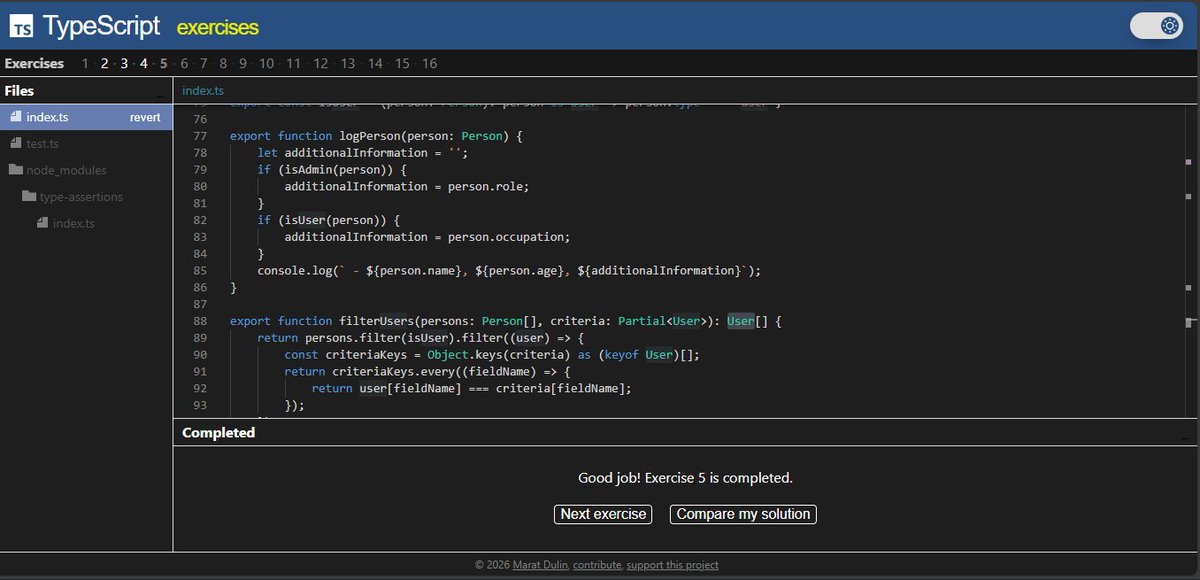Click the Exercises label in navigation
This screenshot has height=580, width=1200.
[34, 64]
